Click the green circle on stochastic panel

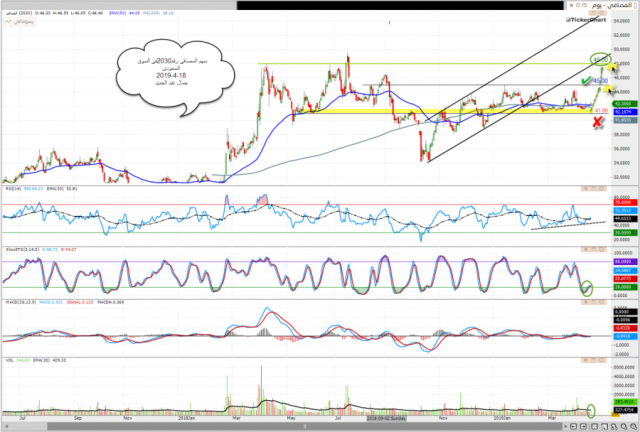[x=585, y=289]
